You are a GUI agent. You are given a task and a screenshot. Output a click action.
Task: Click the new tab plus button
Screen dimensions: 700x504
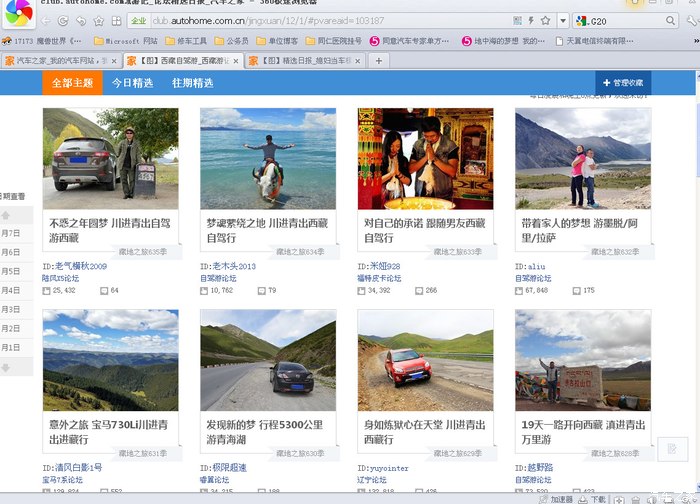coord(378,61)
